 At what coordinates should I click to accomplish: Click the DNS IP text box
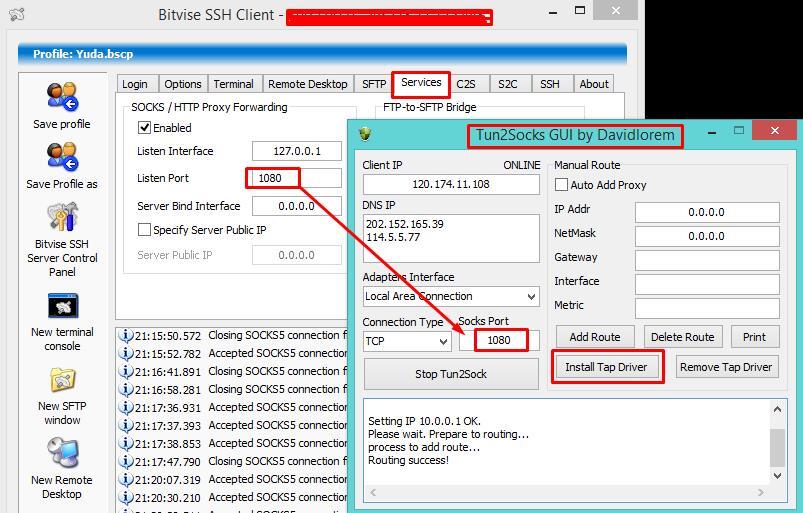tap(451, 239)
